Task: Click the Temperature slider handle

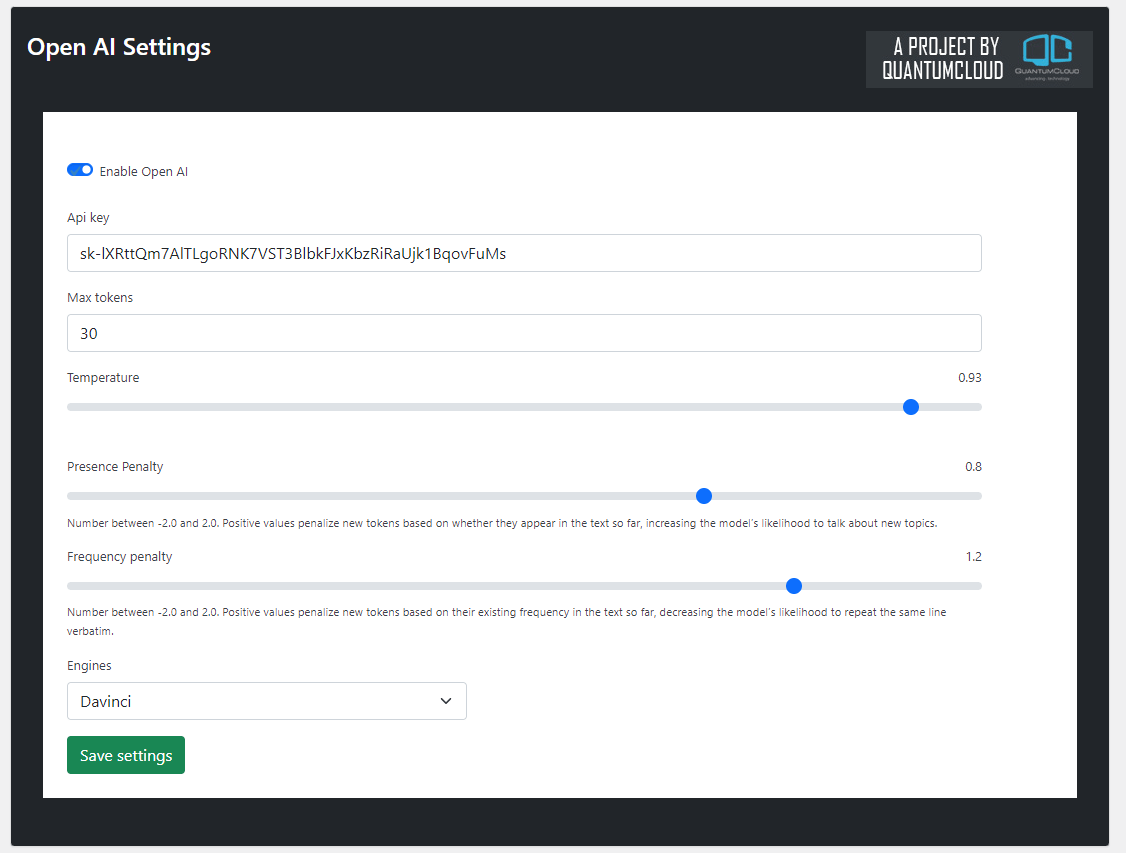Action: [x=911, y=407]
